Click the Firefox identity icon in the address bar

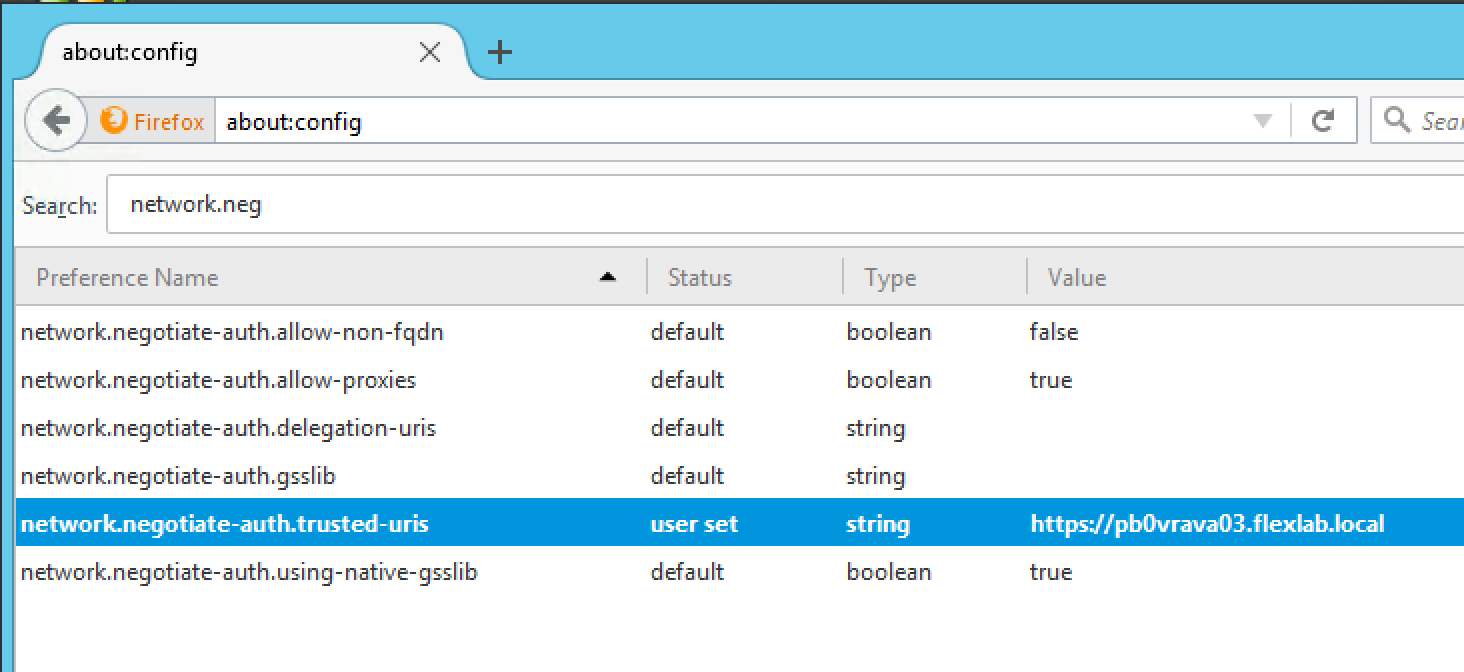(115, 122)
